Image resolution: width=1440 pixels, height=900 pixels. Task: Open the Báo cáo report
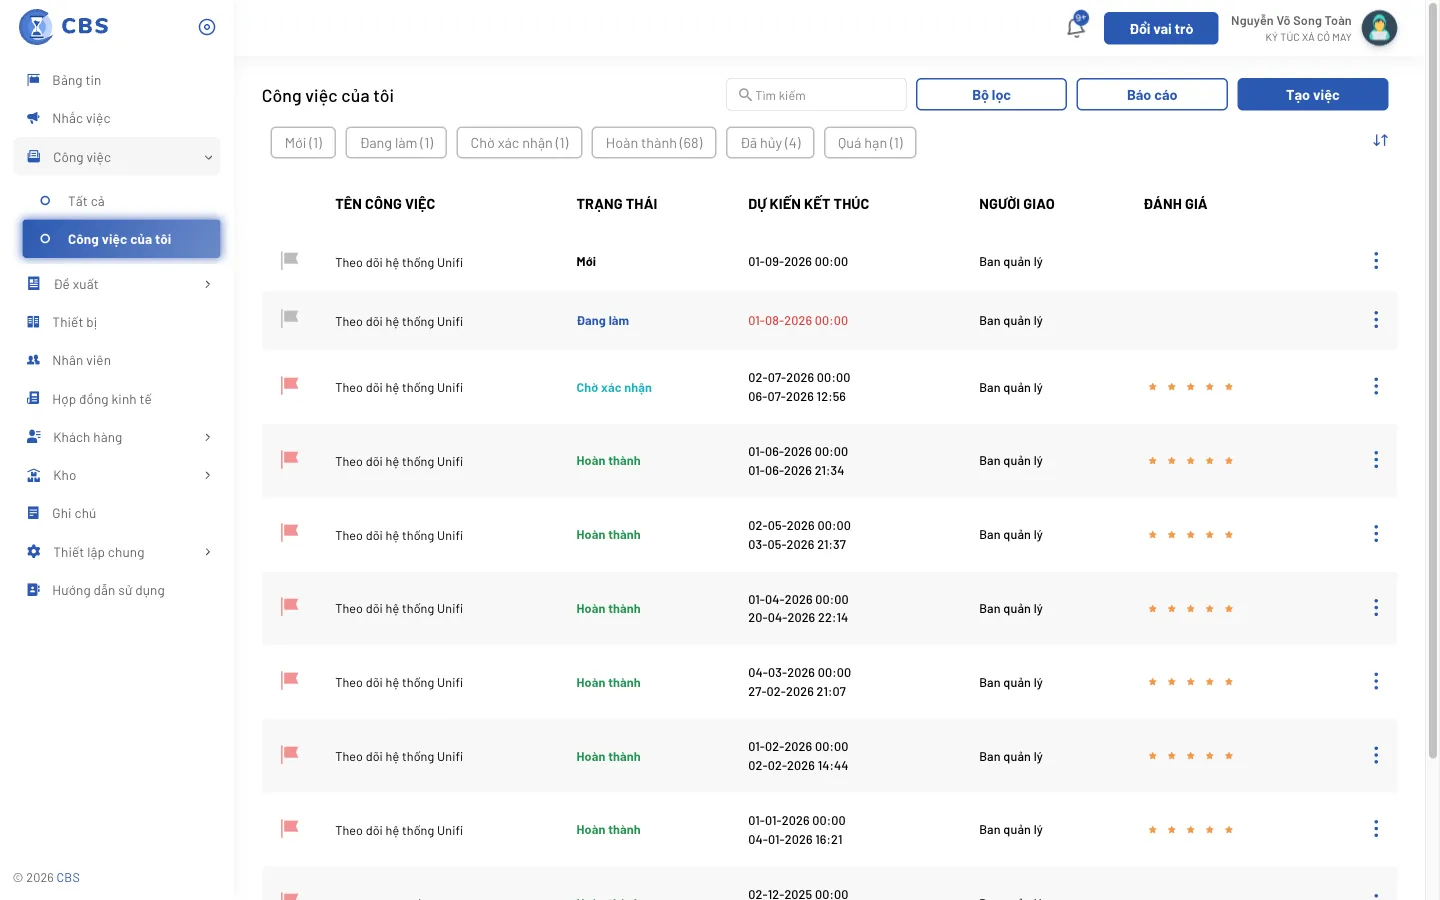pos(1152,95)
